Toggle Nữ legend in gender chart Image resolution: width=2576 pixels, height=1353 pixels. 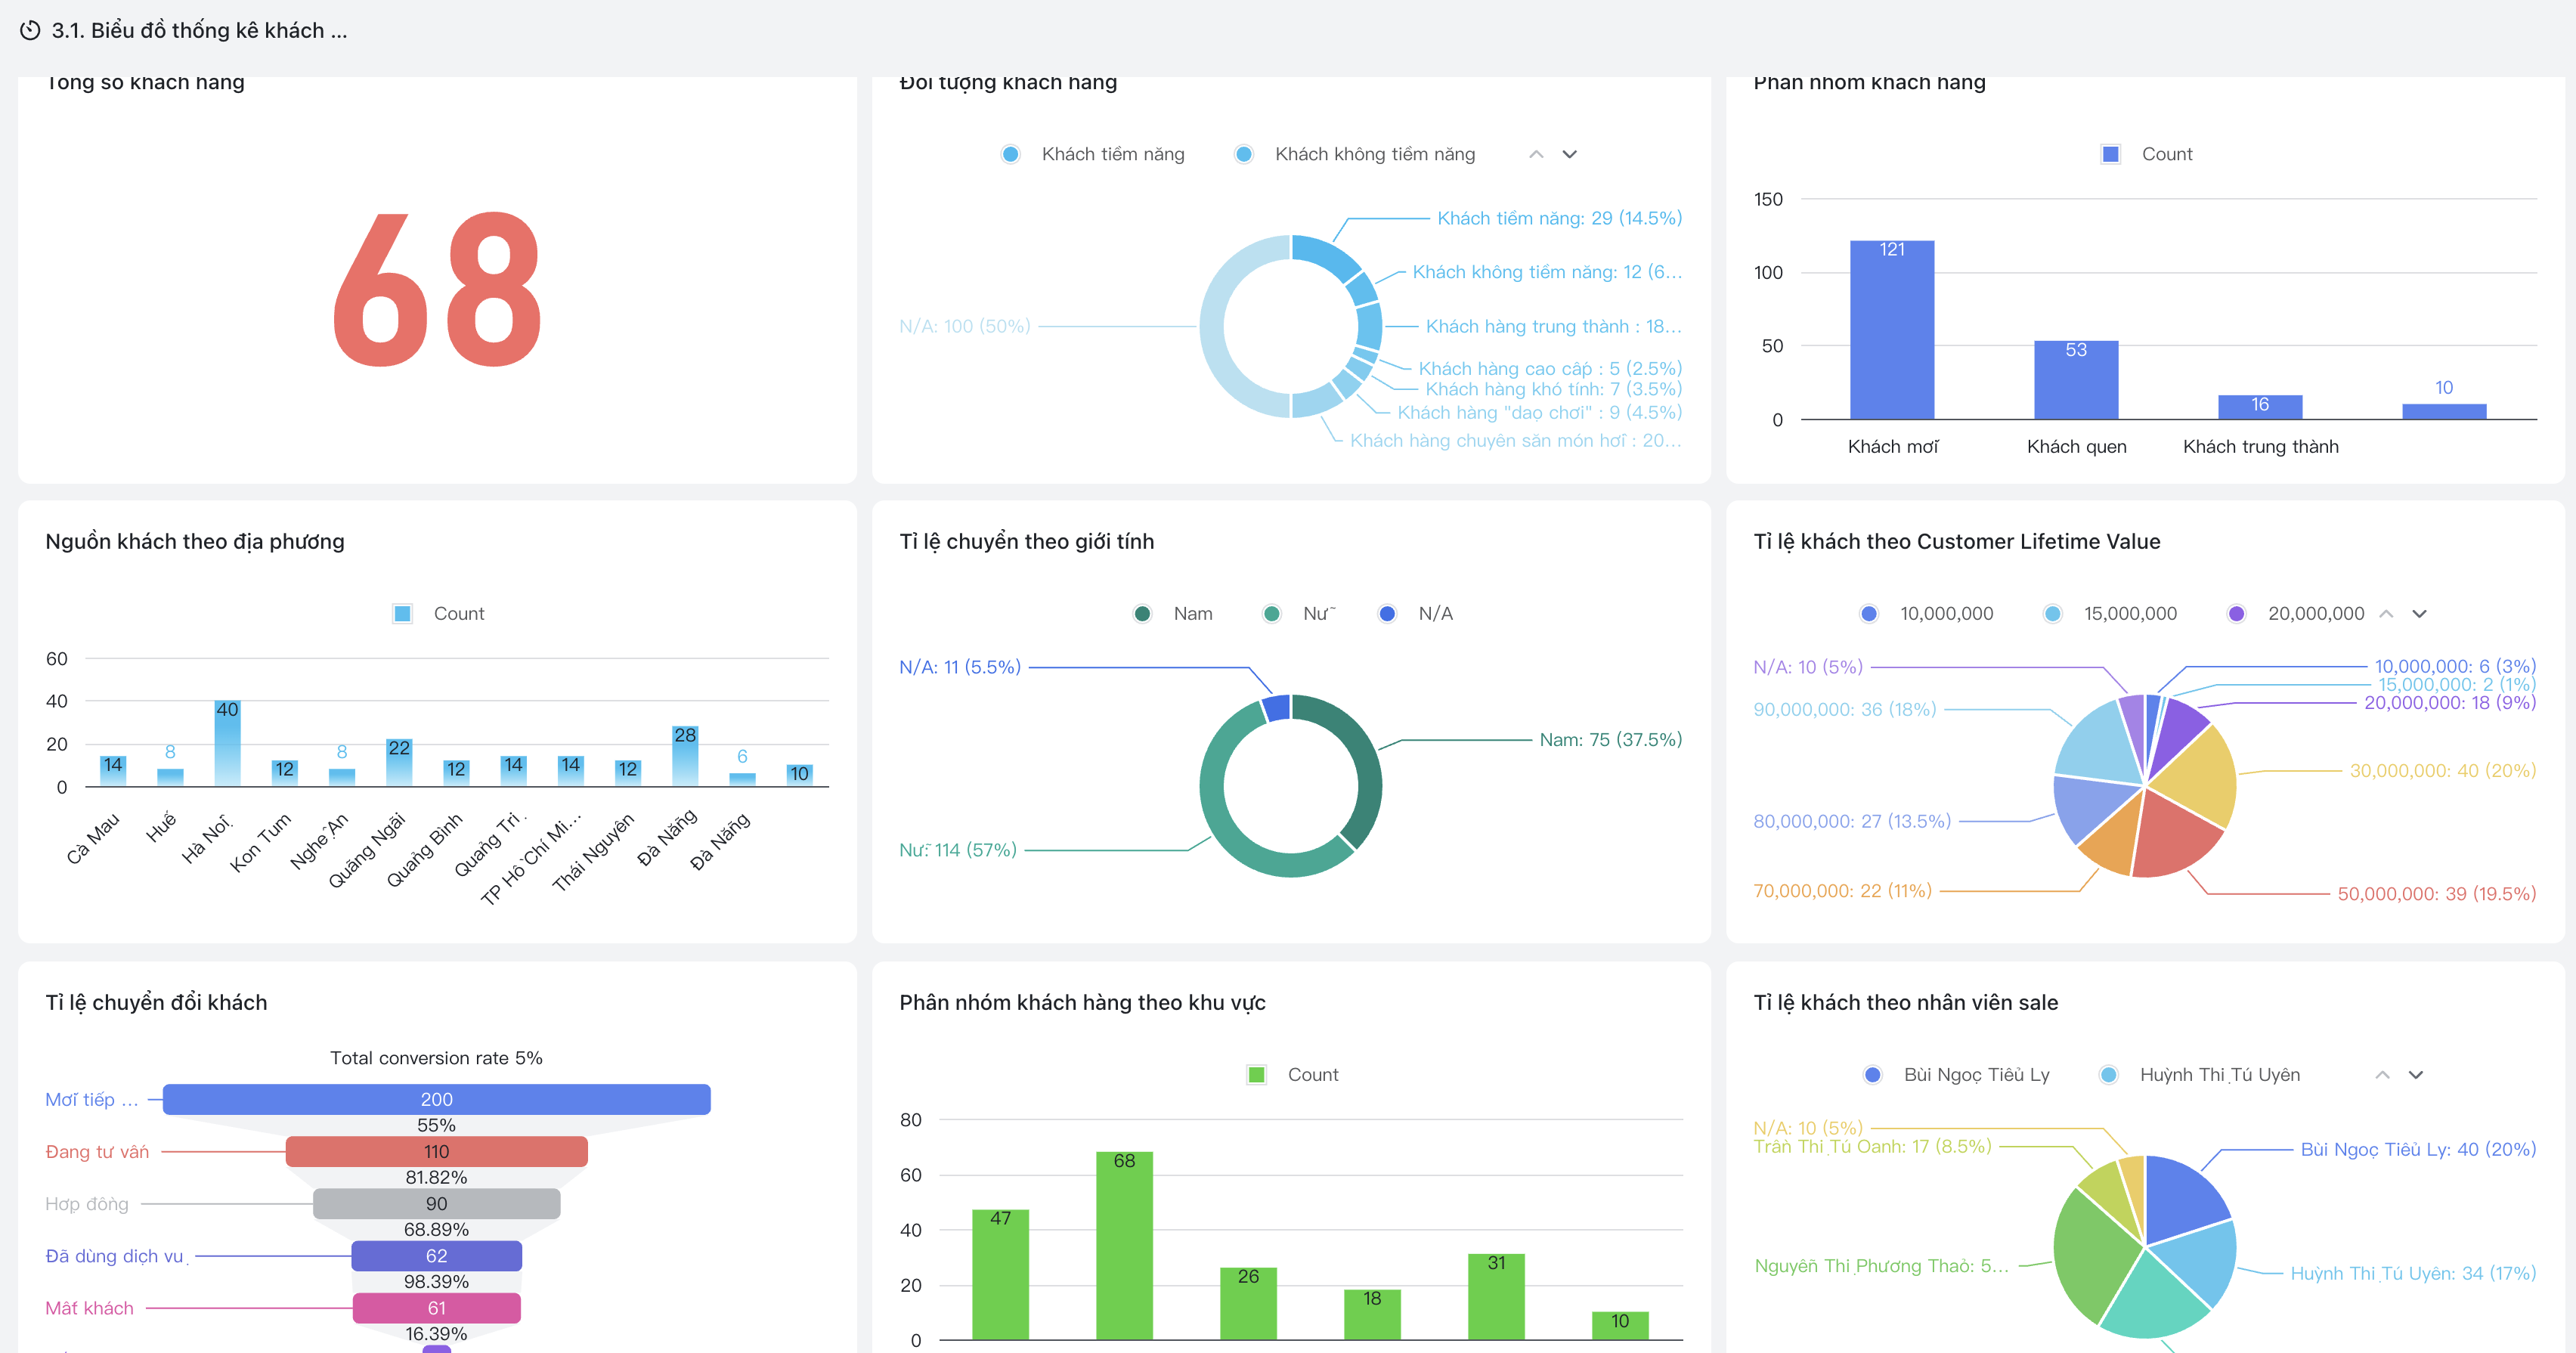(x=1299, y=613)
